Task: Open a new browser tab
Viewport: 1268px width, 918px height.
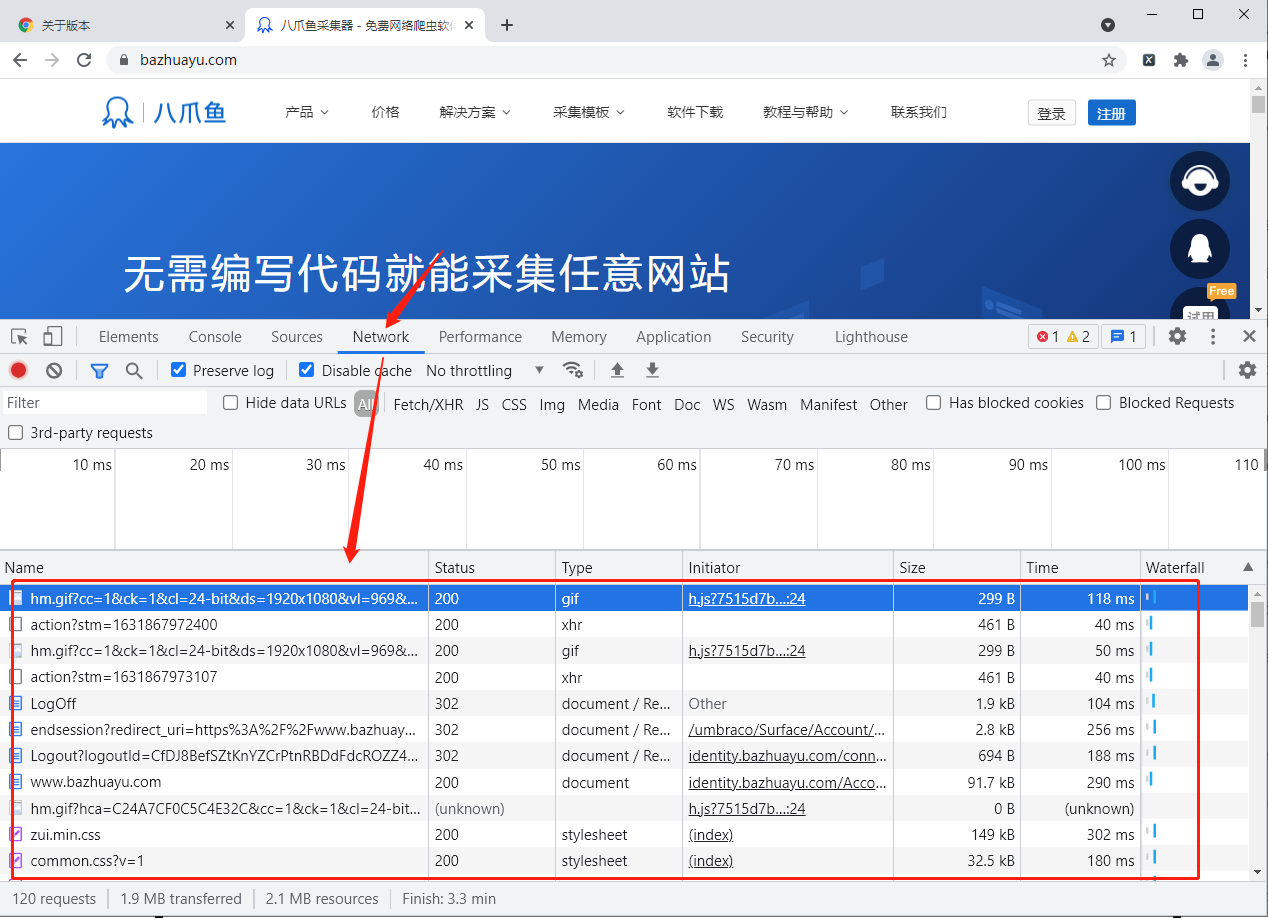Action: click(x=507, y=25)
